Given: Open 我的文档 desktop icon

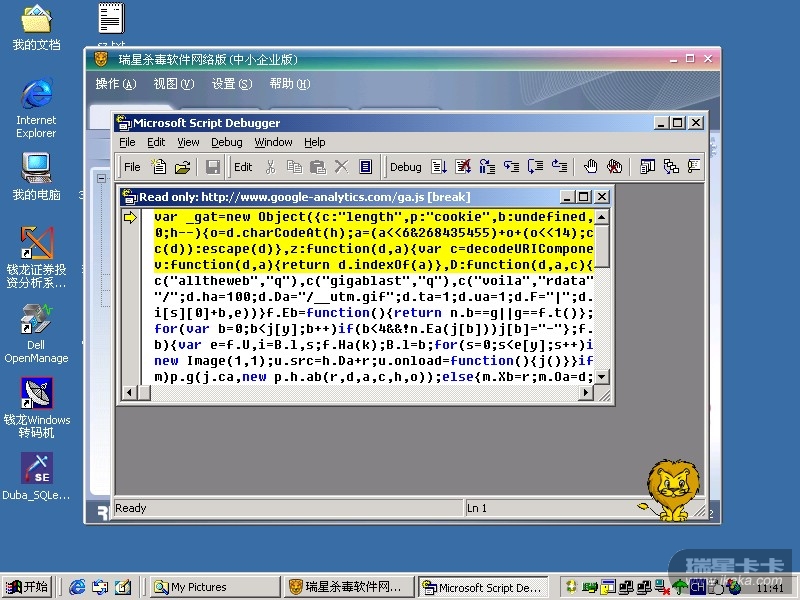Looking at the screenshot, I should pos(36,28).
